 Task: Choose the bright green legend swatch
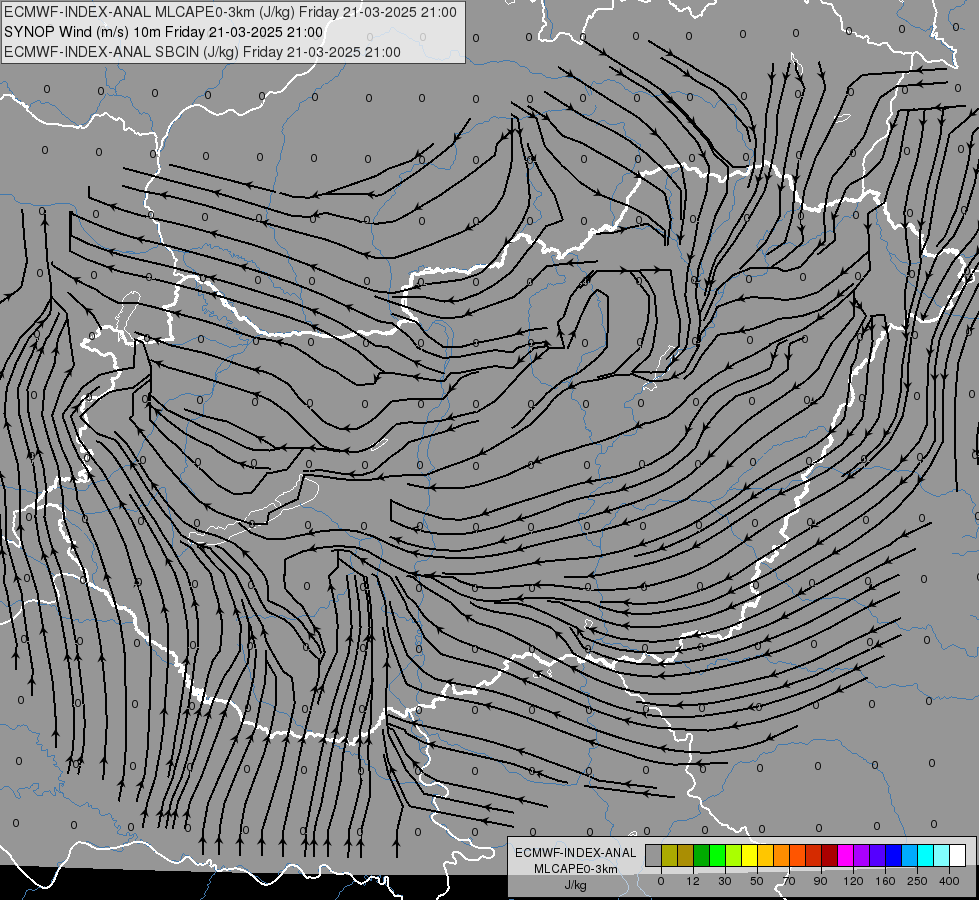tap(717, 855)
